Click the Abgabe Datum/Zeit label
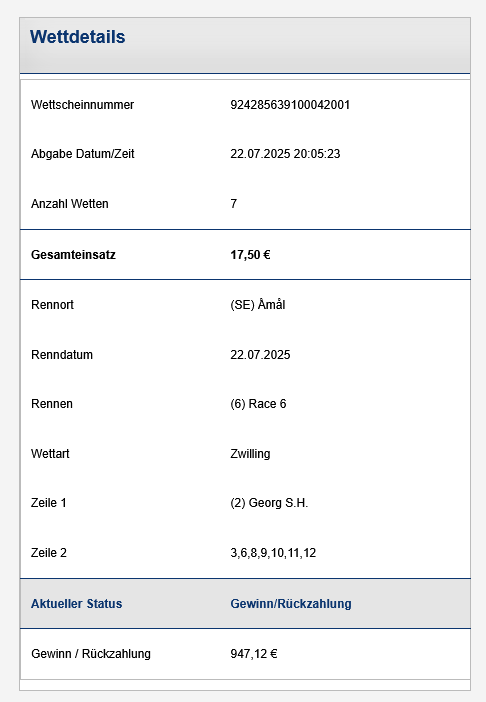Viewport: 486px width, 702px height. pyautogui.click(x=83, y=154)
